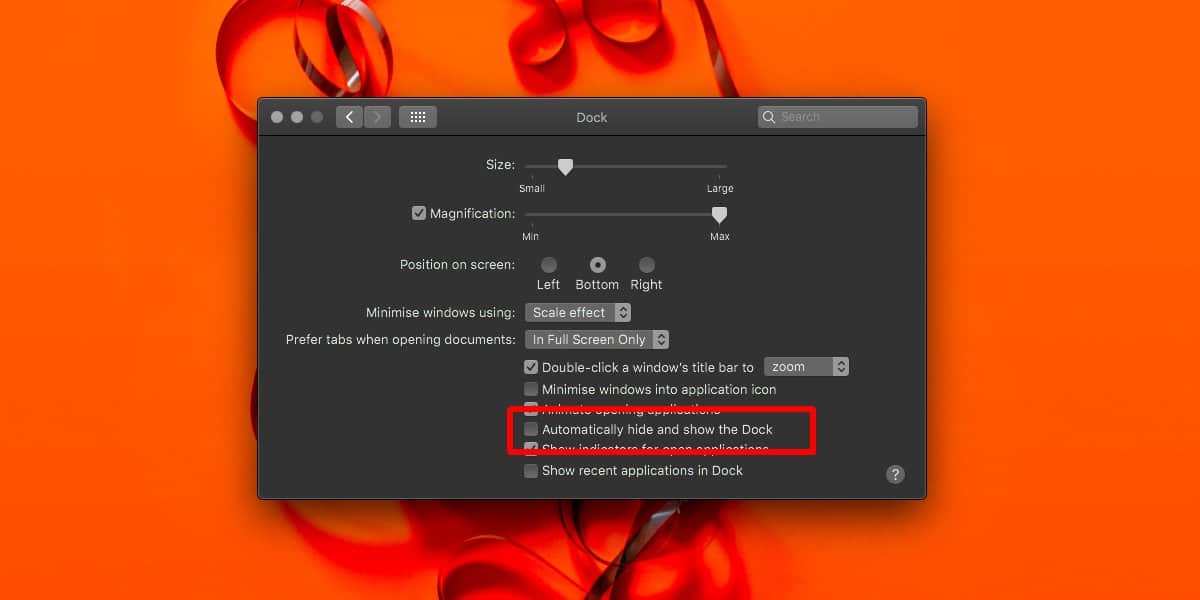The height and width of the screenshot is (600, 1200).
Task: Click inside the Search field
Action: (845, 117)
